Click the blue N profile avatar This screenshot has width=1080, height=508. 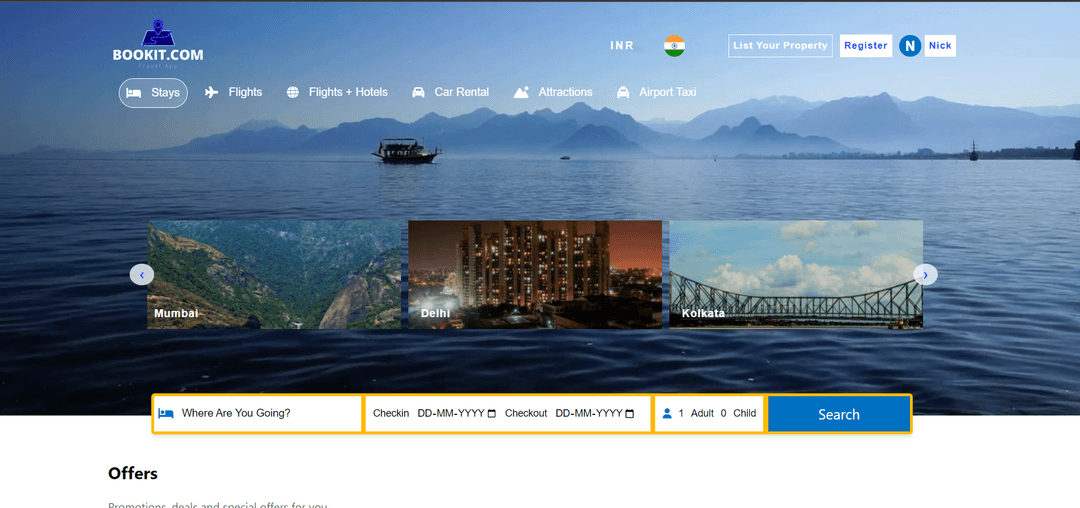tap(909, 46)
